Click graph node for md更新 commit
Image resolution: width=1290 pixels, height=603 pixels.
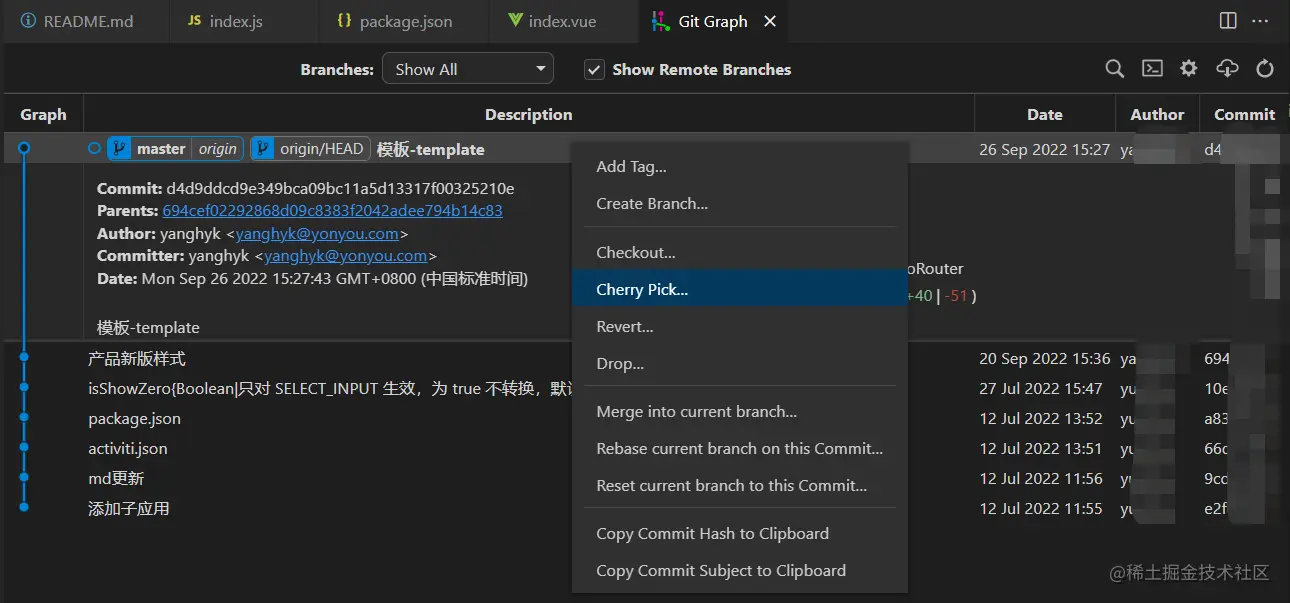click(x=24, y=477)
